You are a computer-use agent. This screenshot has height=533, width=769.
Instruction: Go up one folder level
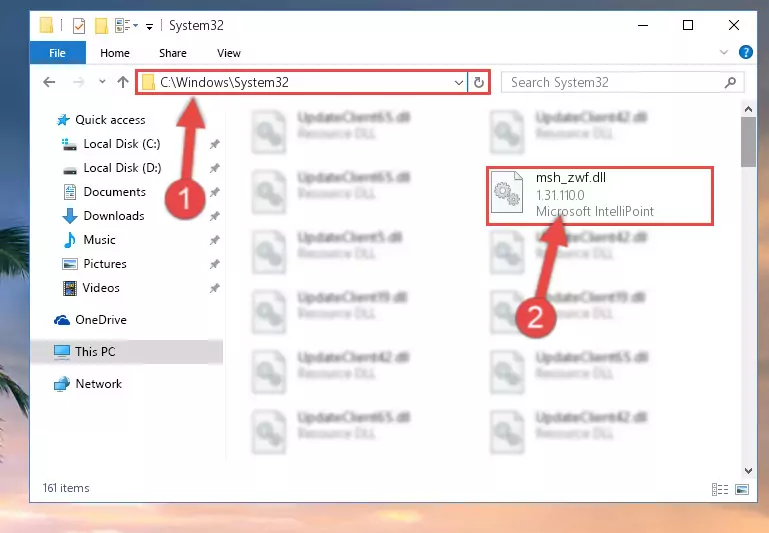point(123,82)
